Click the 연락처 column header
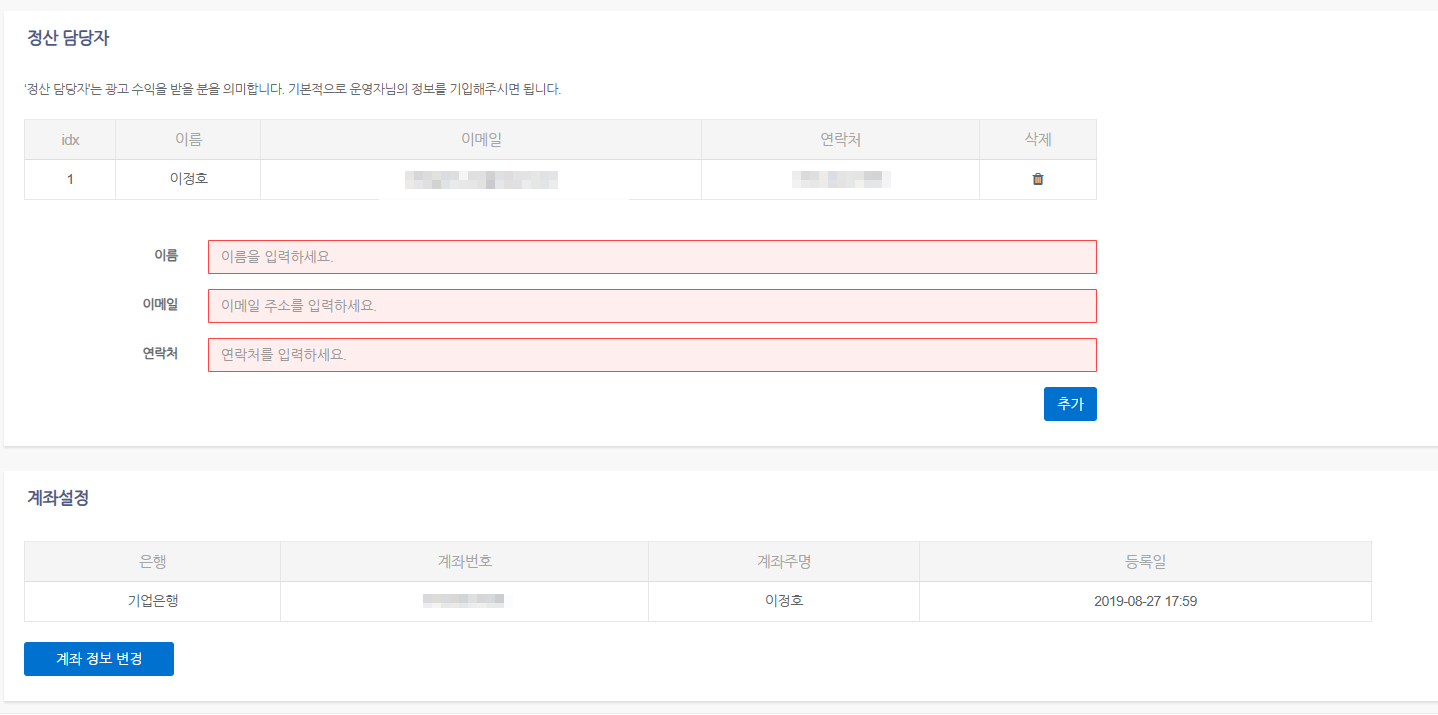Image resolution: width=1438 pixels, height=715 pixels. [x=840, y=139]
